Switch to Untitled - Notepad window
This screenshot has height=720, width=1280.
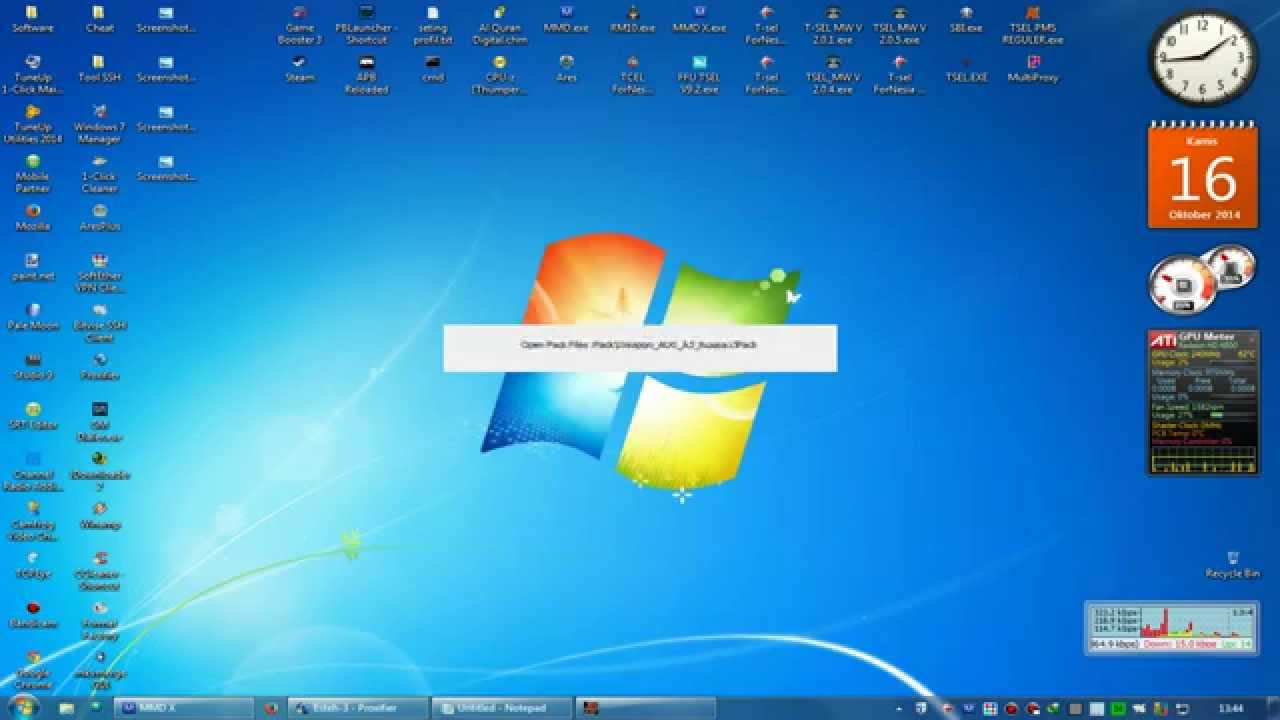click(x=502, y=708)
